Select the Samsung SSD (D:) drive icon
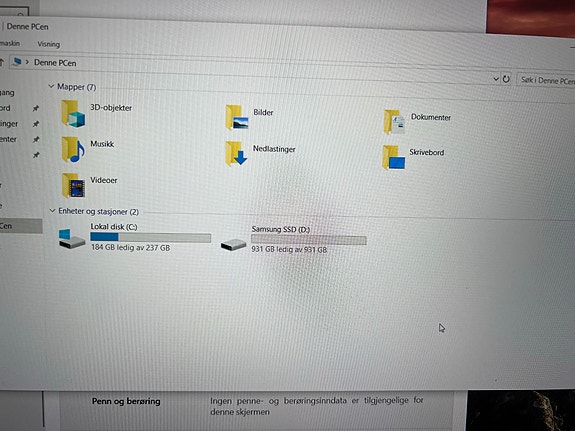 (x=233, y=244)
